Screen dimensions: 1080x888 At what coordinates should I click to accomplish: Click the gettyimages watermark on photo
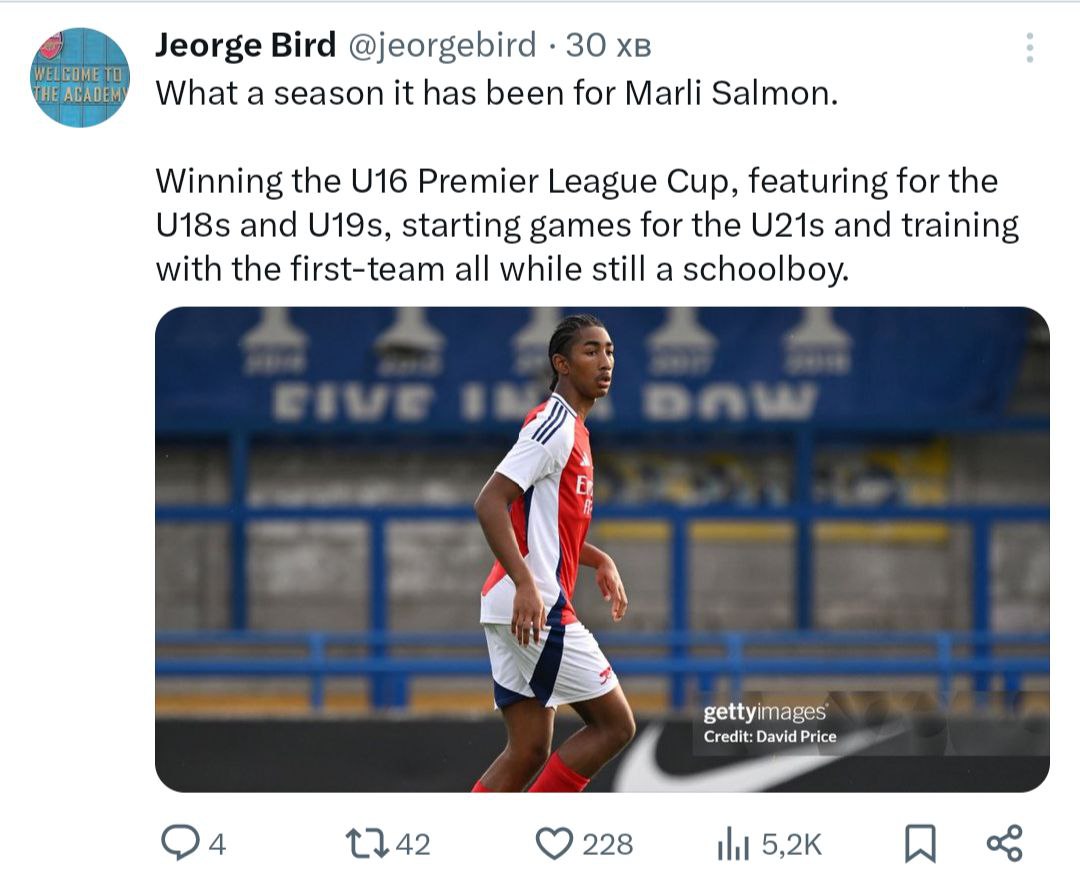pyautogui.click(x=765, y=712)
